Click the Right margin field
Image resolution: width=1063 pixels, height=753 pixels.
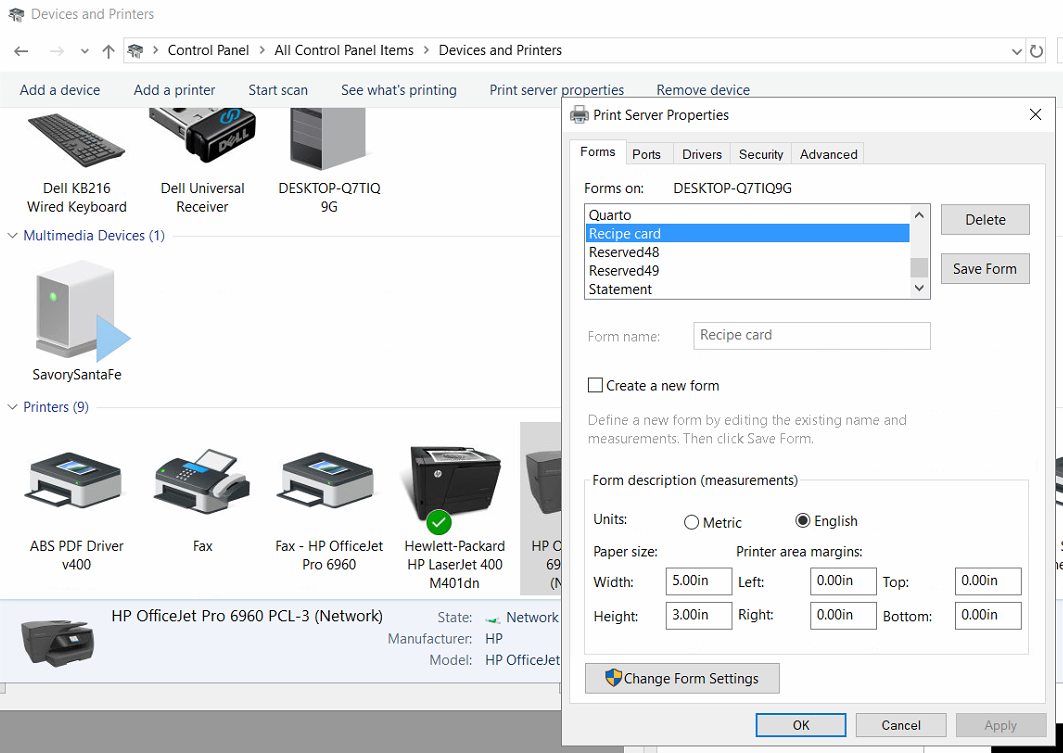click(x=843, y=615)
